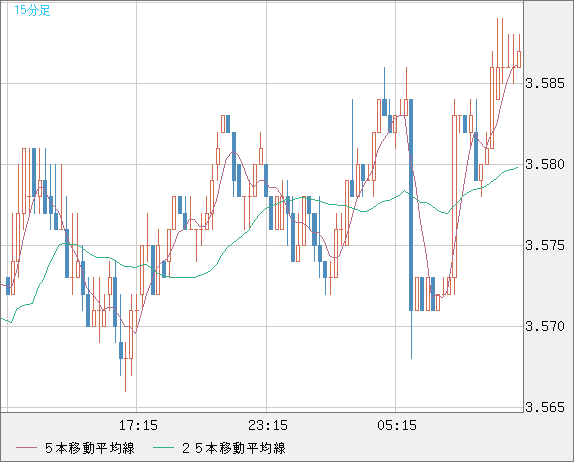Image resolution: width=574 pixels, height=462 pixels.
Task: Click the 23:15 time axis label
Action: click(x=268, y=425)
